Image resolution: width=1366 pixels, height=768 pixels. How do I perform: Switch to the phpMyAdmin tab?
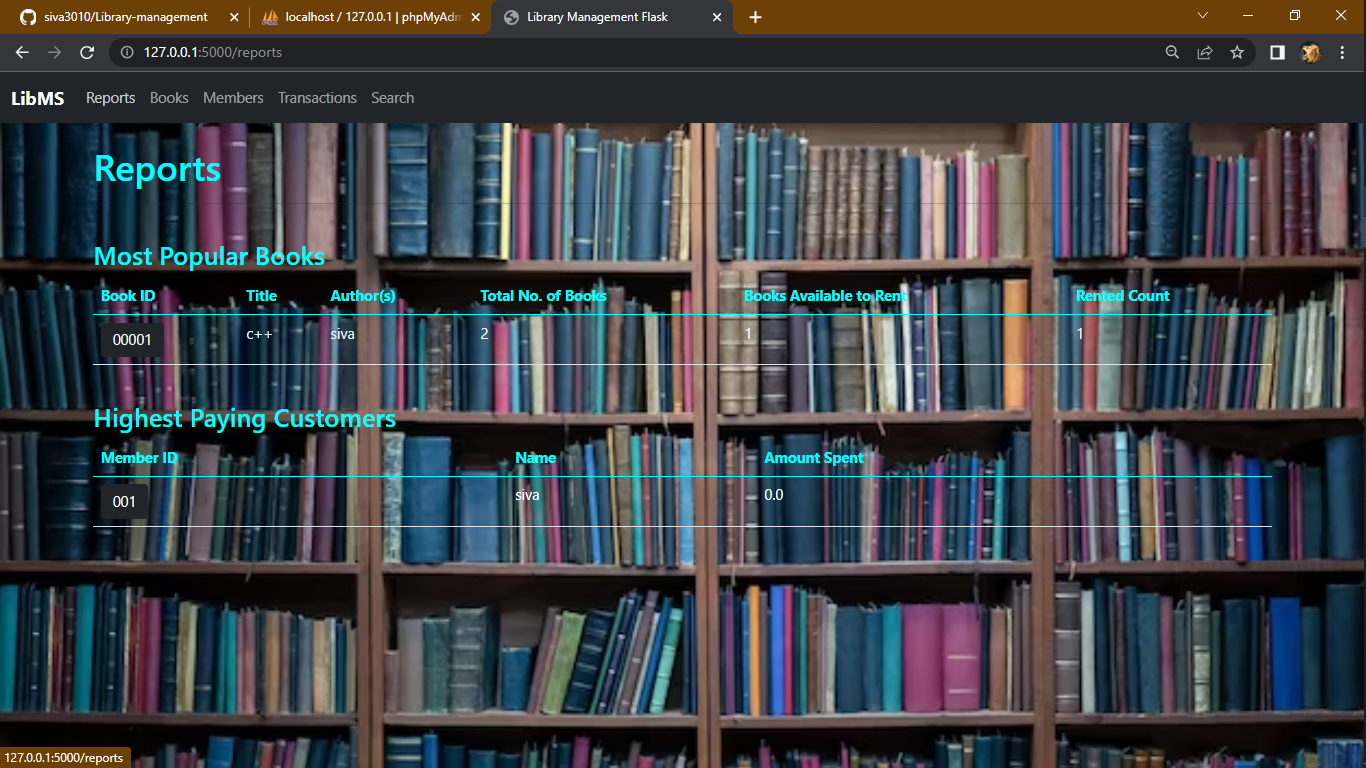[x=370, y=17]
